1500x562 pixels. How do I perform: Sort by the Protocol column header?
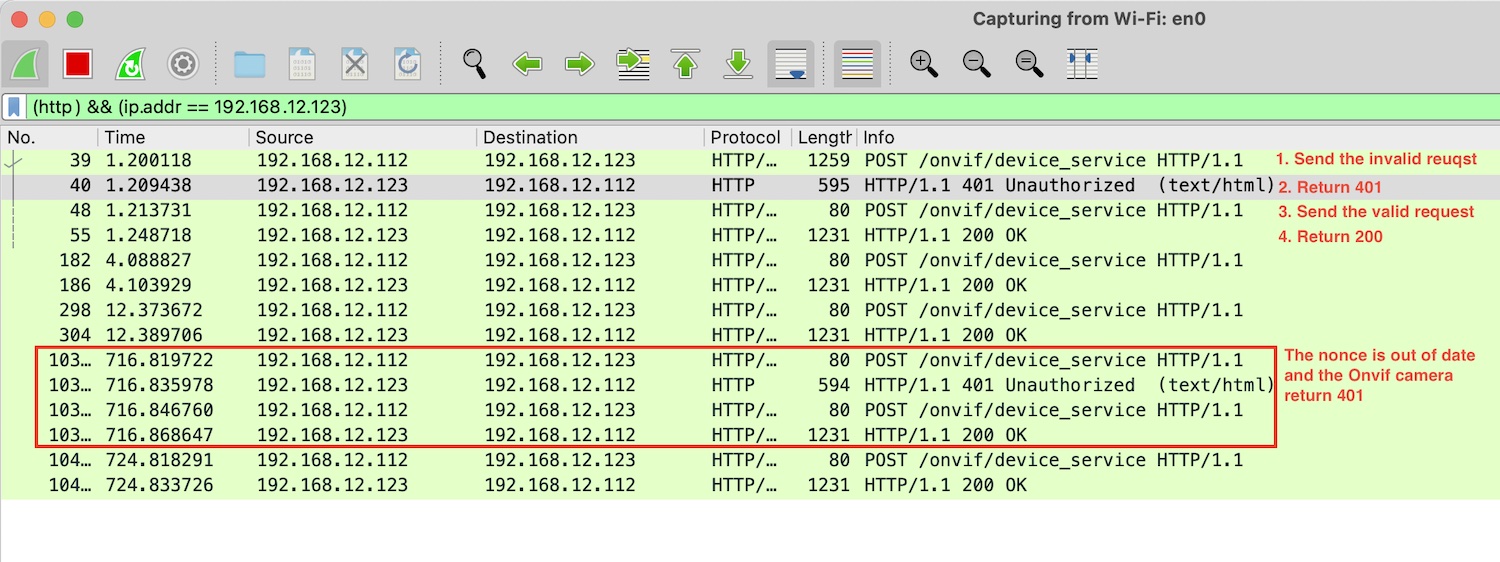tap(747, 137)
